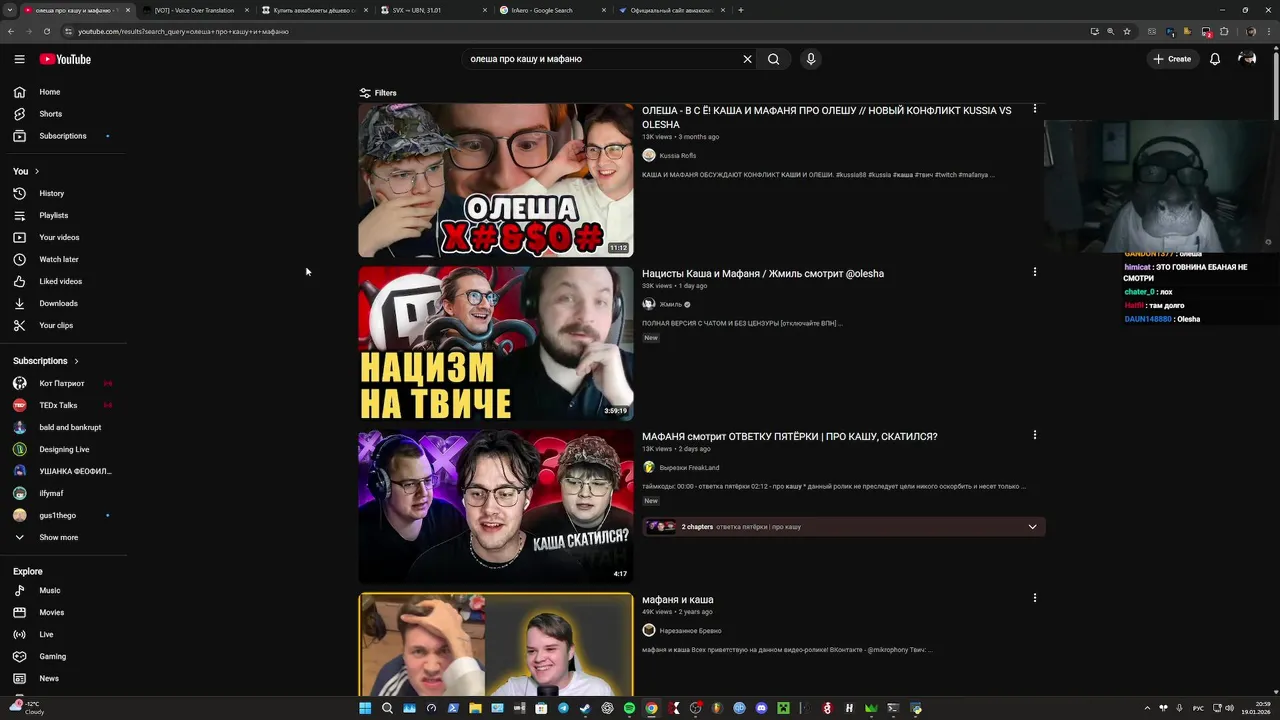The width and height of the screenshot is (1280, 720).
Task: Open the bald and bankrupt channel
Action: (63, 427)
